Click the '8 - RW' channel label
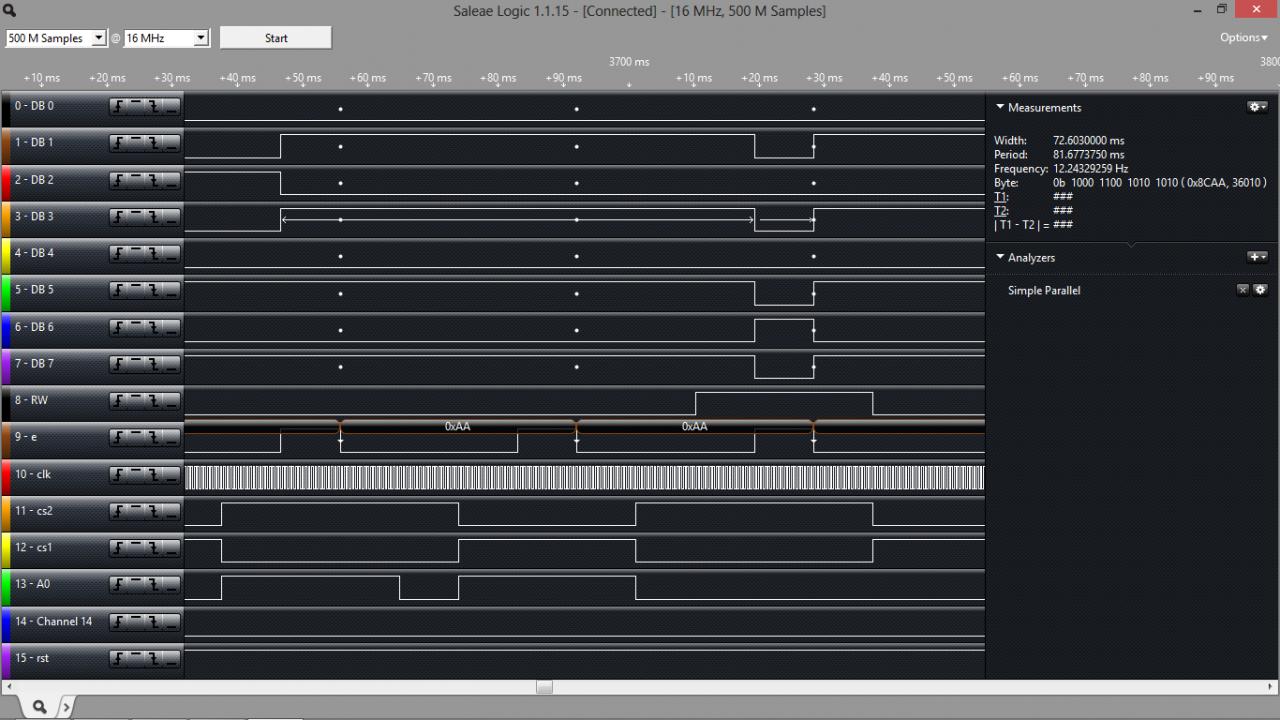This screenshot has width=1280, height=720. [x=31, y=401]
